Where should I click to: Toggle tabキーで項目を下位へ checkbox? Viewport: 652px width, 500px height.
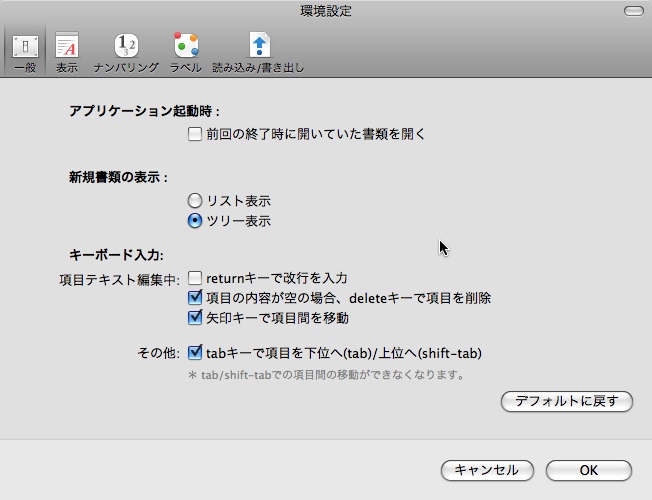click(x=196, y=352)
